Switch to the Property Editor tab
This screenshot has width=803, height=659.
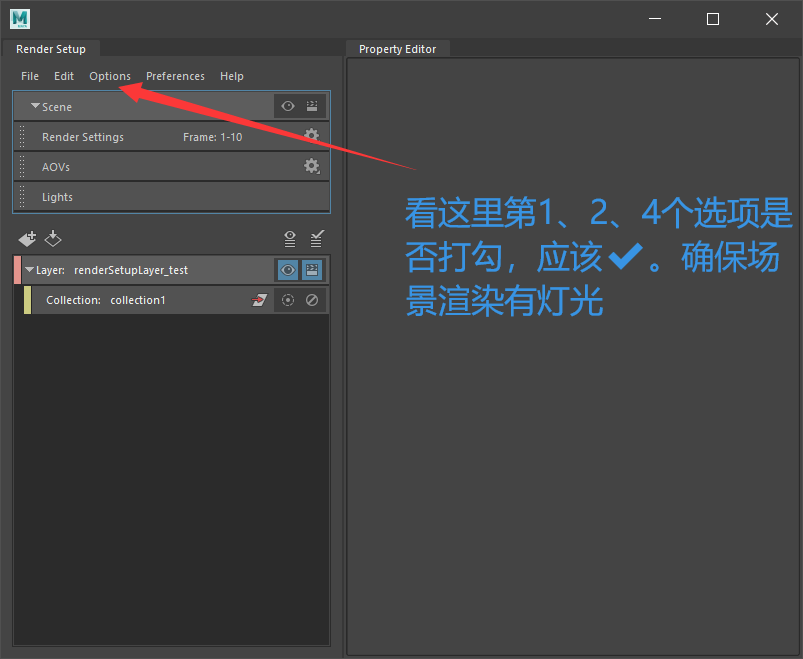click(397, 49)
